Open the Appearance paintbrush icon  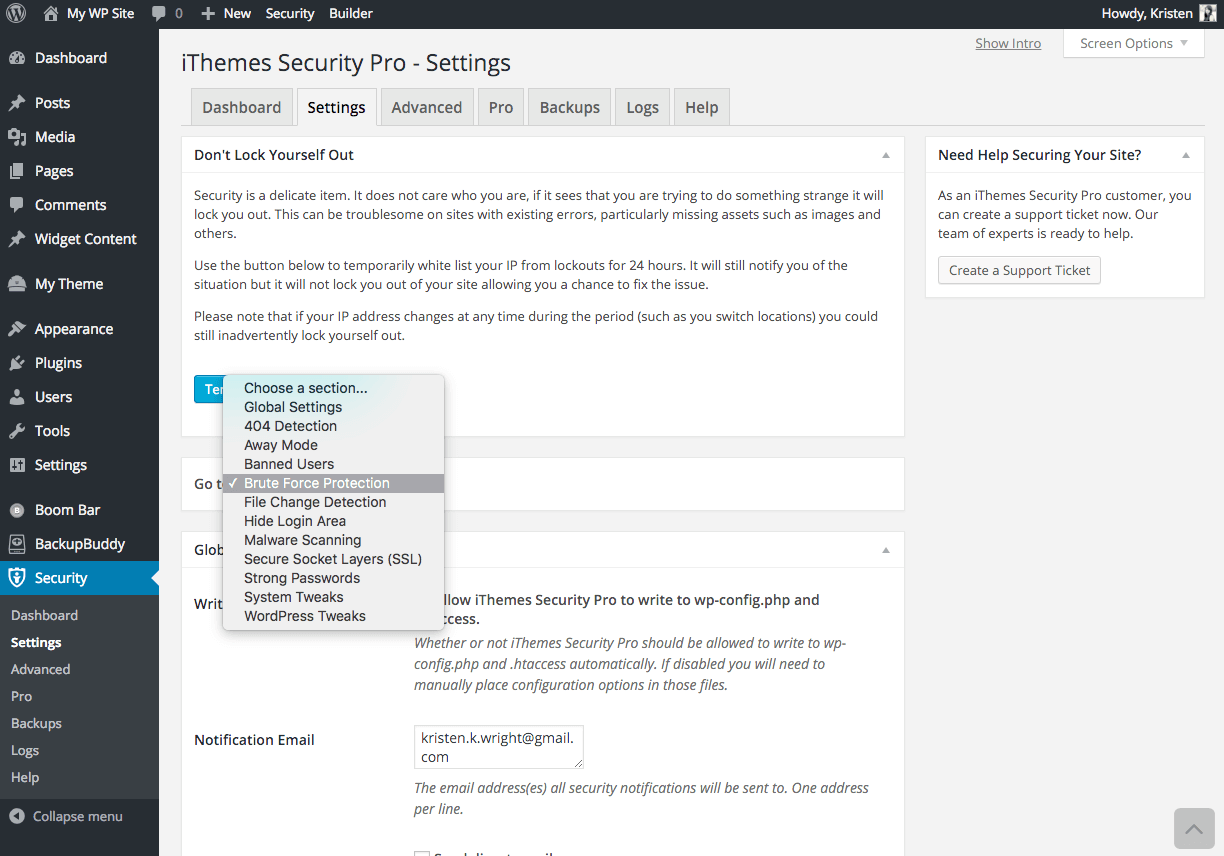click(17, 329)
